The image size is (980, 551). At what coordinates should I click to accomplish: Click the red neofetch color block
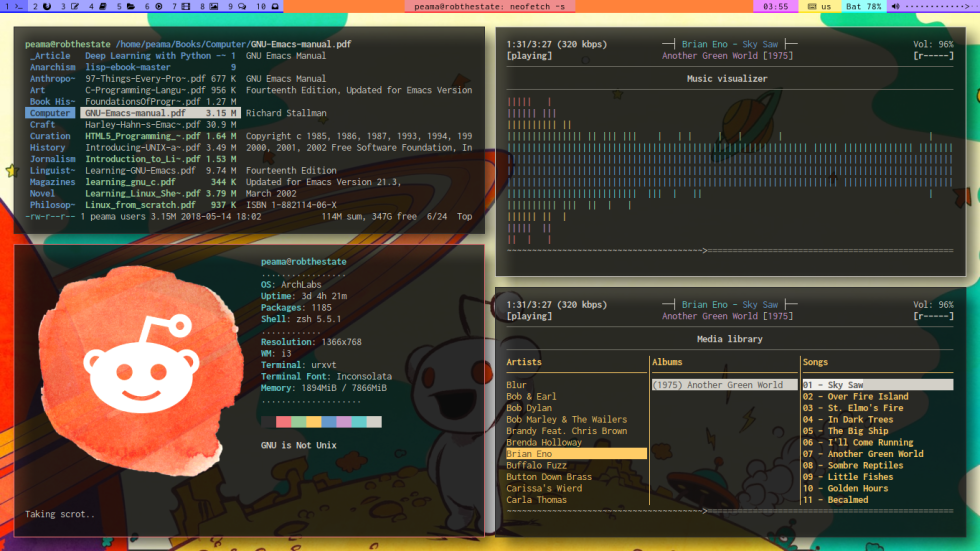(x=283, y=422)
